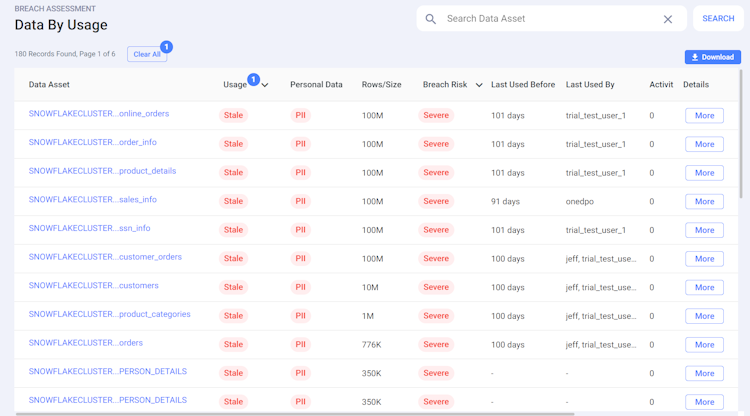Click the Download button
Screen dimensions: 750x416
pos(712,57)
